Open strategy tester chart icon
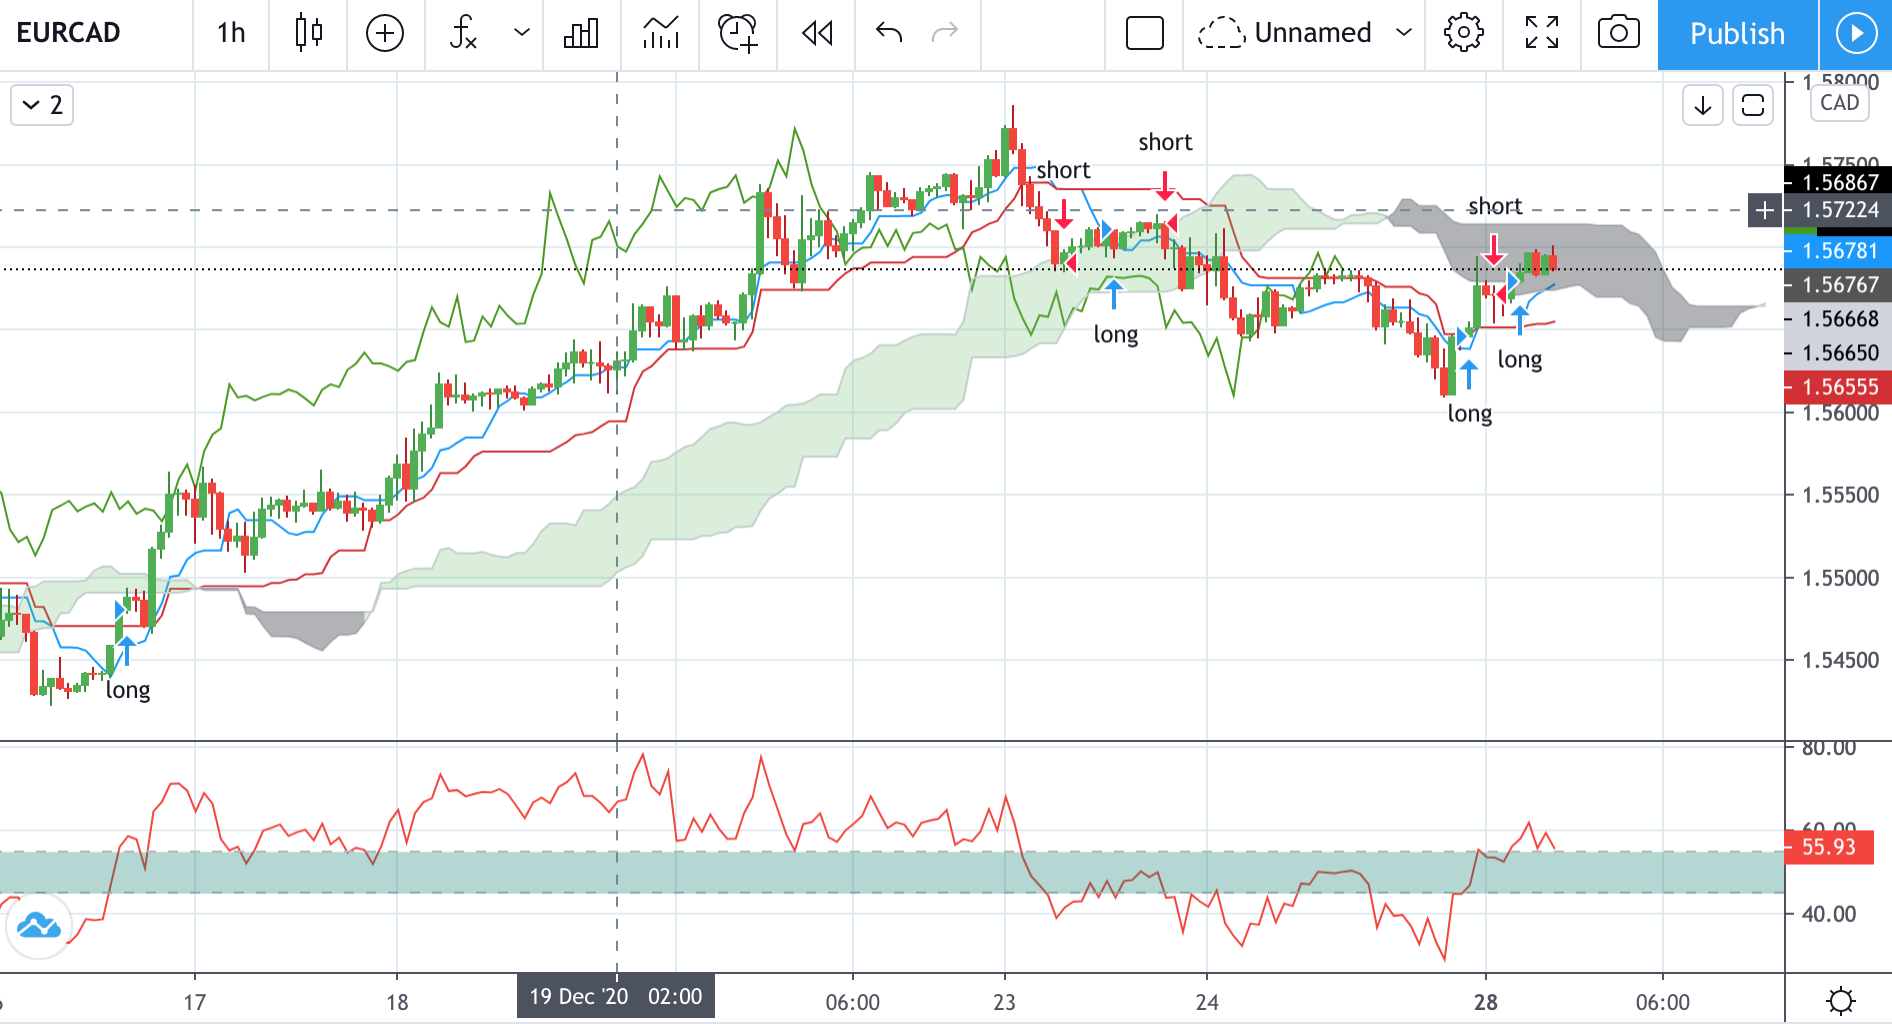This screenshot has height=1024, width=1892. coord(660,33)
